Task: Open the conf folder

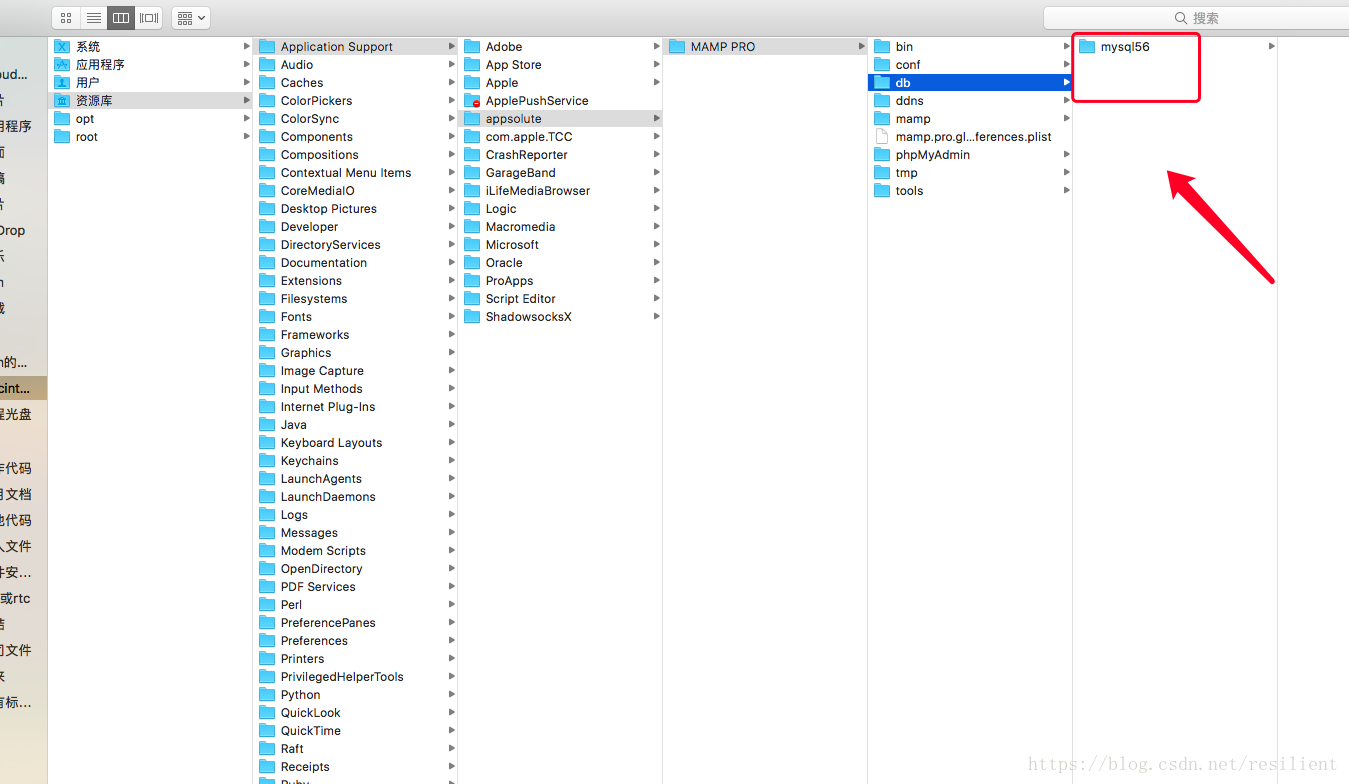Action: click(970, 65)
